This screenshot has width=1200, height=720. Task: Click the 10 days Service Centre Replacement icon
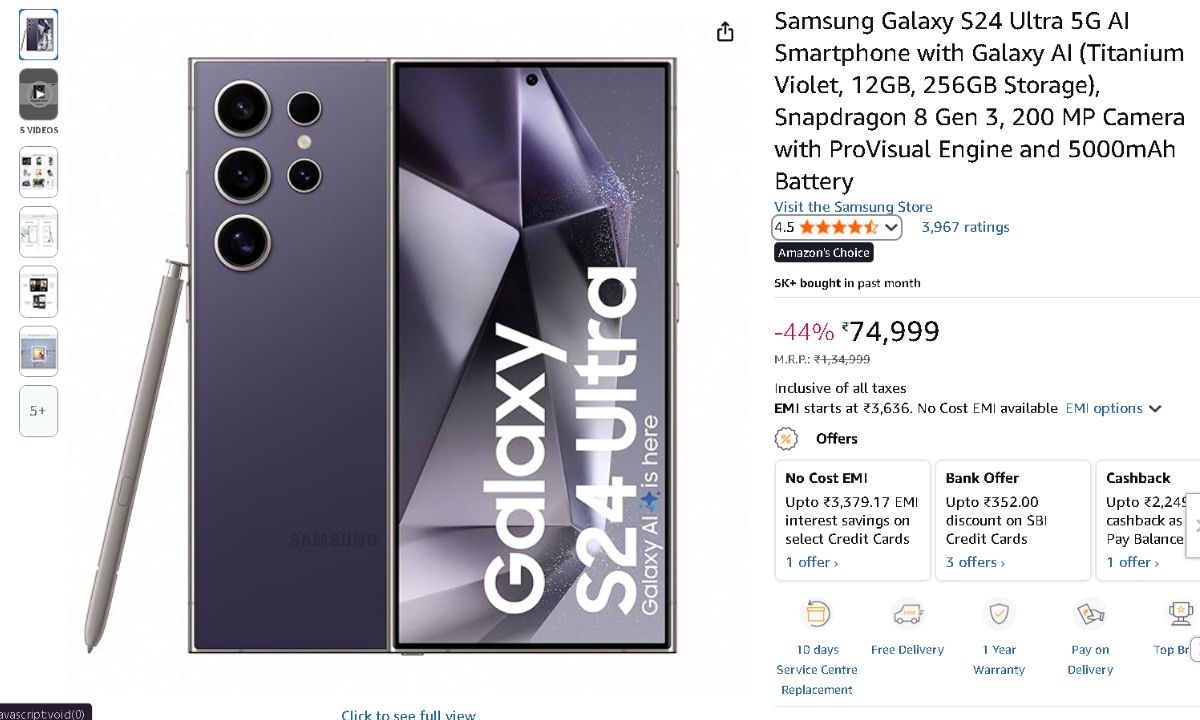[817, 614]
